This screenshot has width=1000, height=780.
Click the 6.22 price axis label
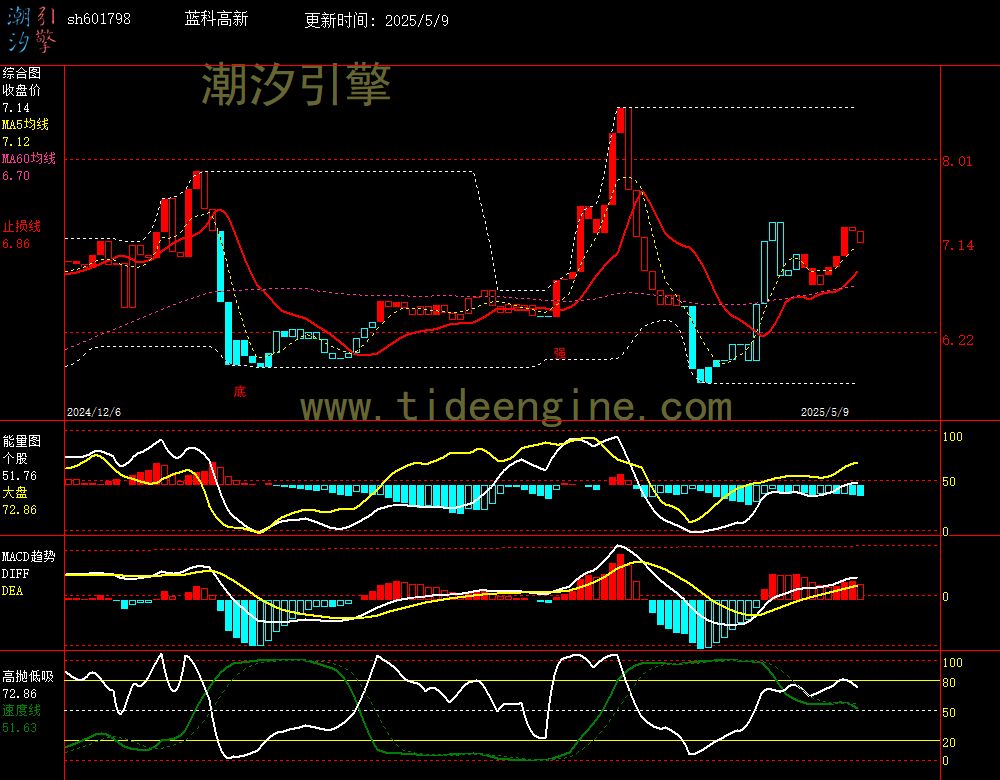958,341
